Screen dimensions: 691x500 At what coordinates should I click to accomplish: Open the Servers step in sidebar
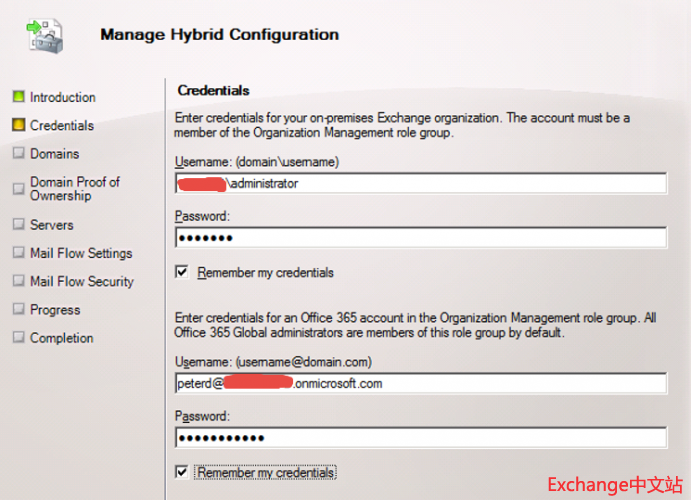click(x=52, y=226)
